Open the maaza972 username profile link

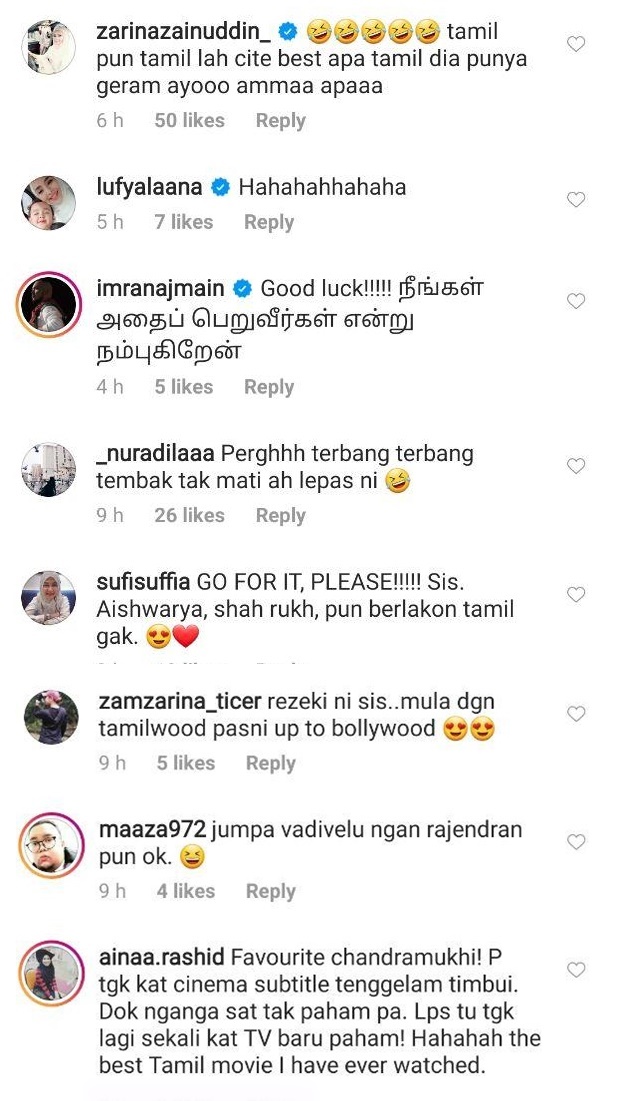pyautogui.click(x=152, y=831)
